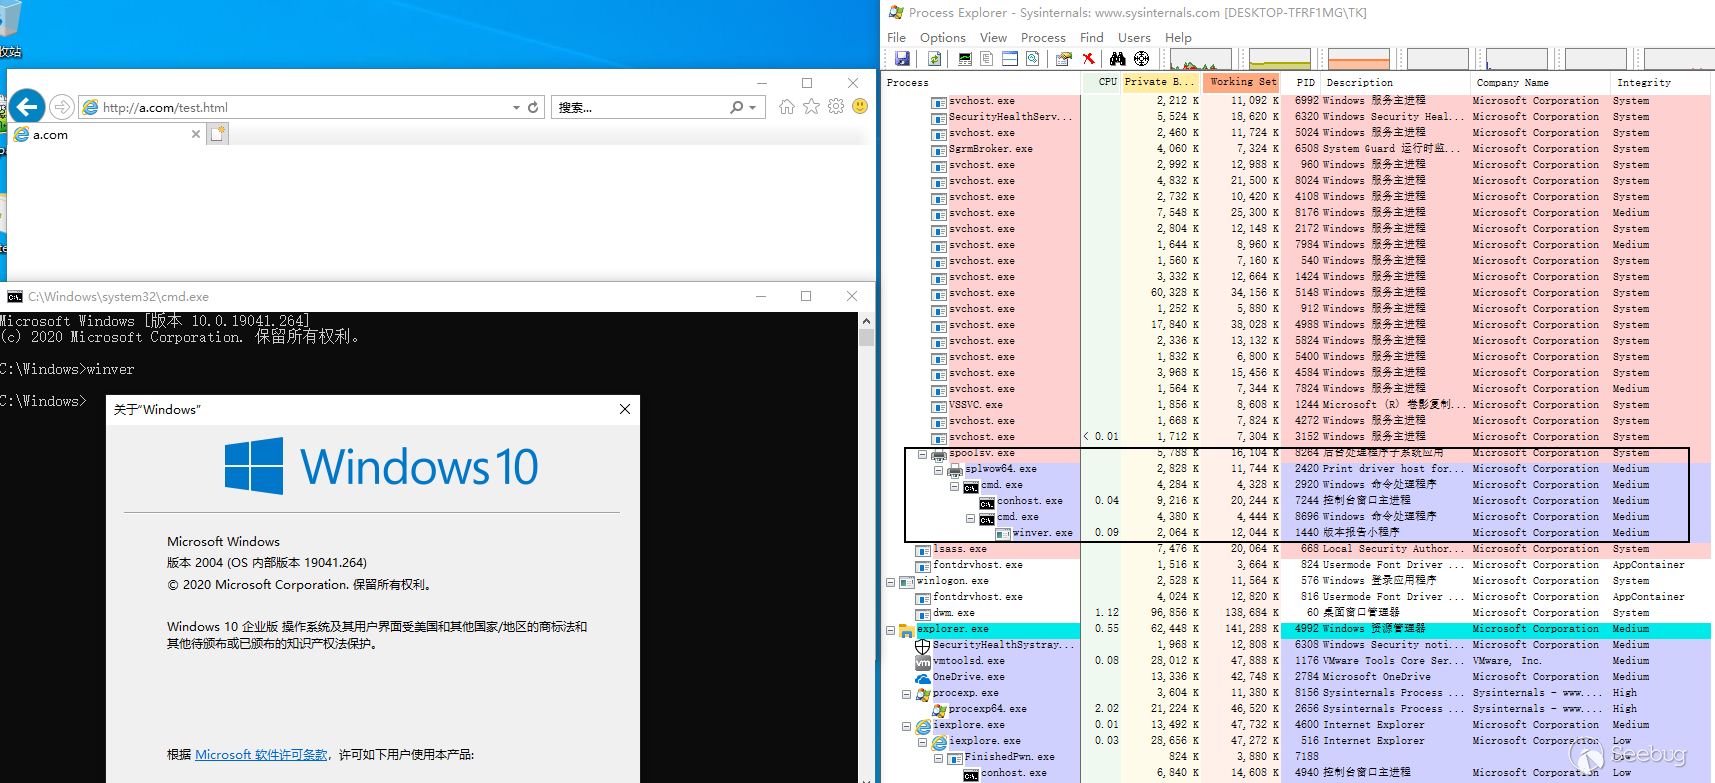Open the address bar autocomplete dropdown
The image size is (1715, 783).
pos(516,107)
